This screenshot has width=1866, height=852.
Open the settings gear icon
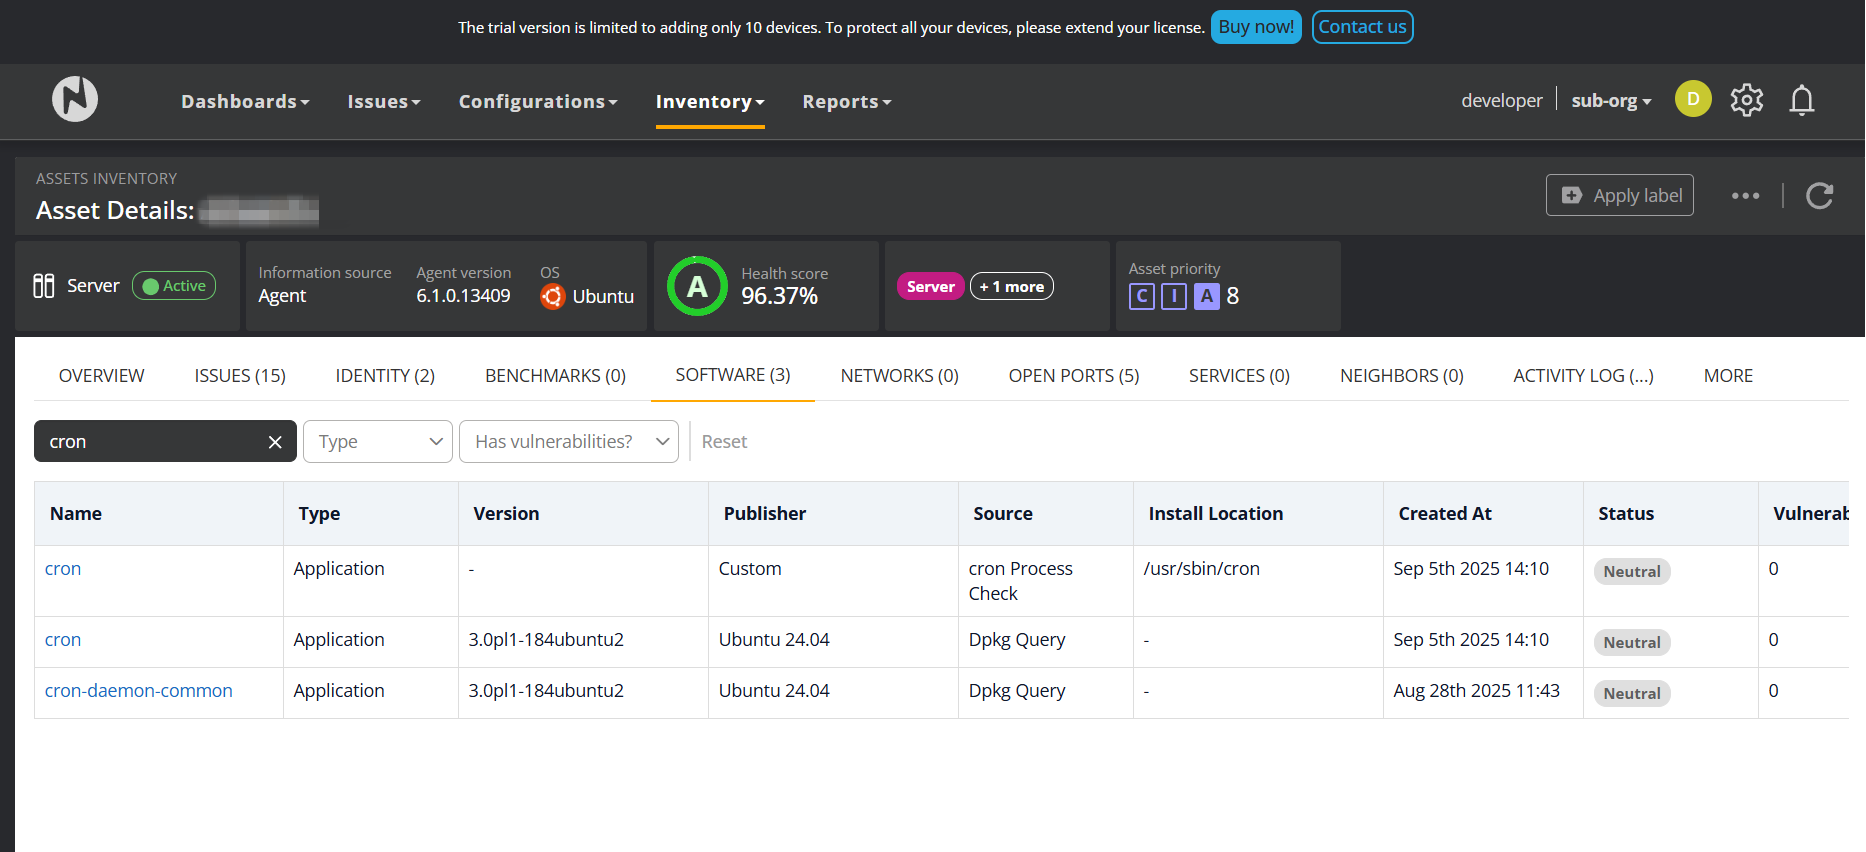coord(1747,100)
